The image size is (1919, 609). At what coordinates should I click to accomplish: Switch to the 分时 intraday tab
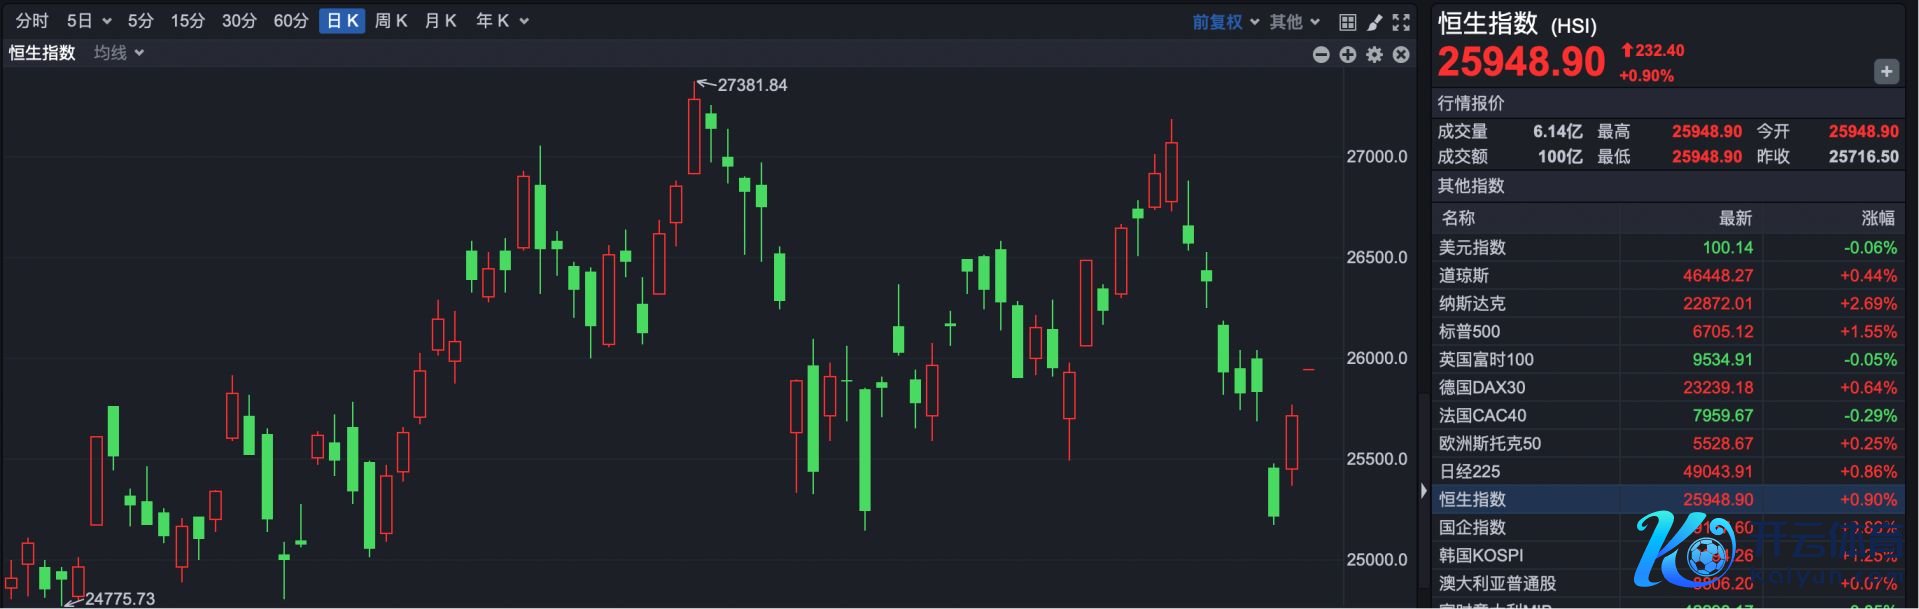pos(32,21)
